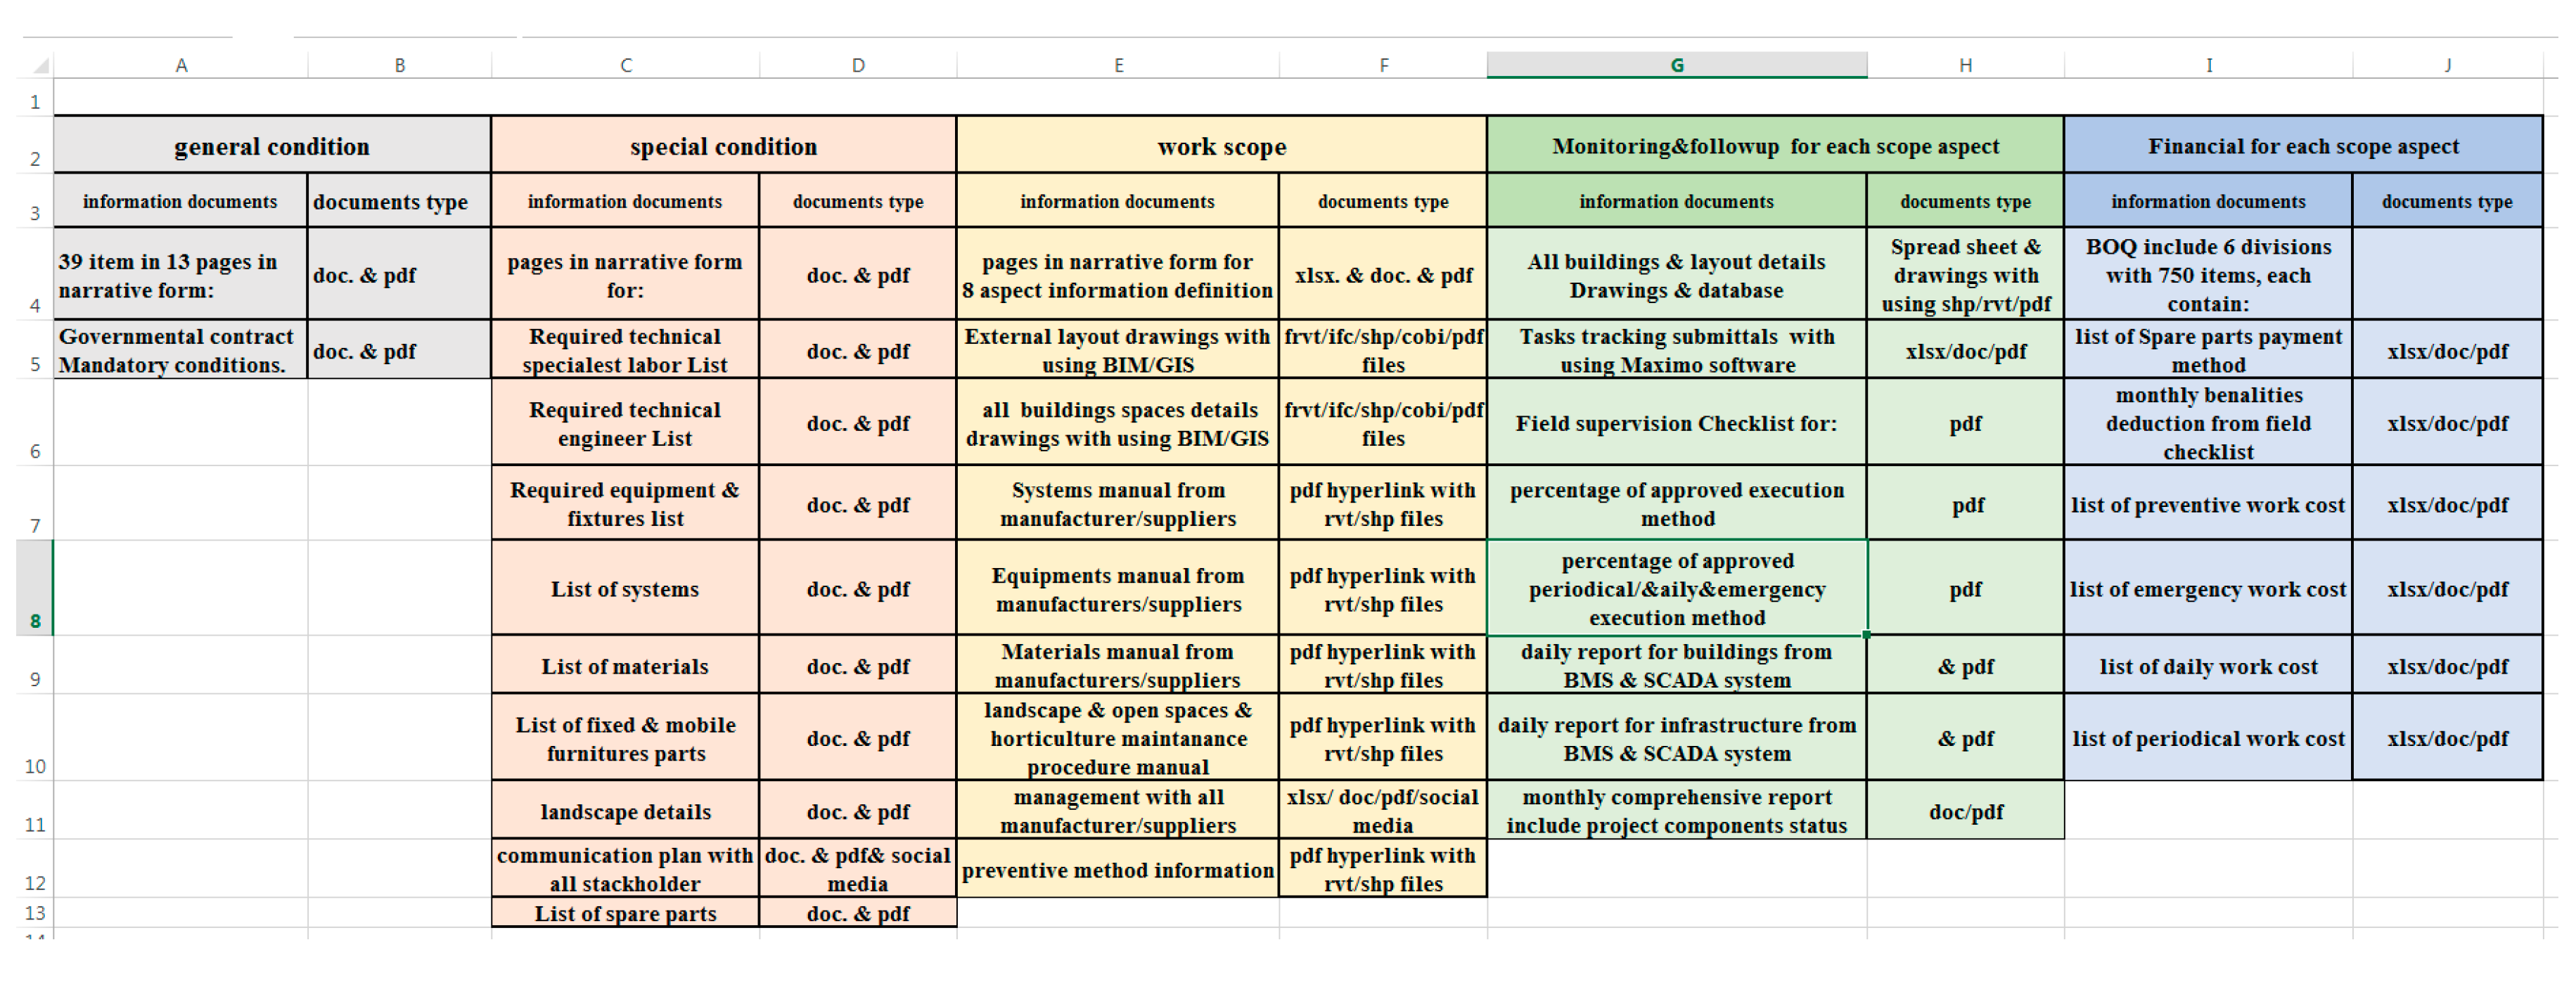Viewport: 2576px width, 985px height.
Task: Click row 11 header
Action: point(34,811)
